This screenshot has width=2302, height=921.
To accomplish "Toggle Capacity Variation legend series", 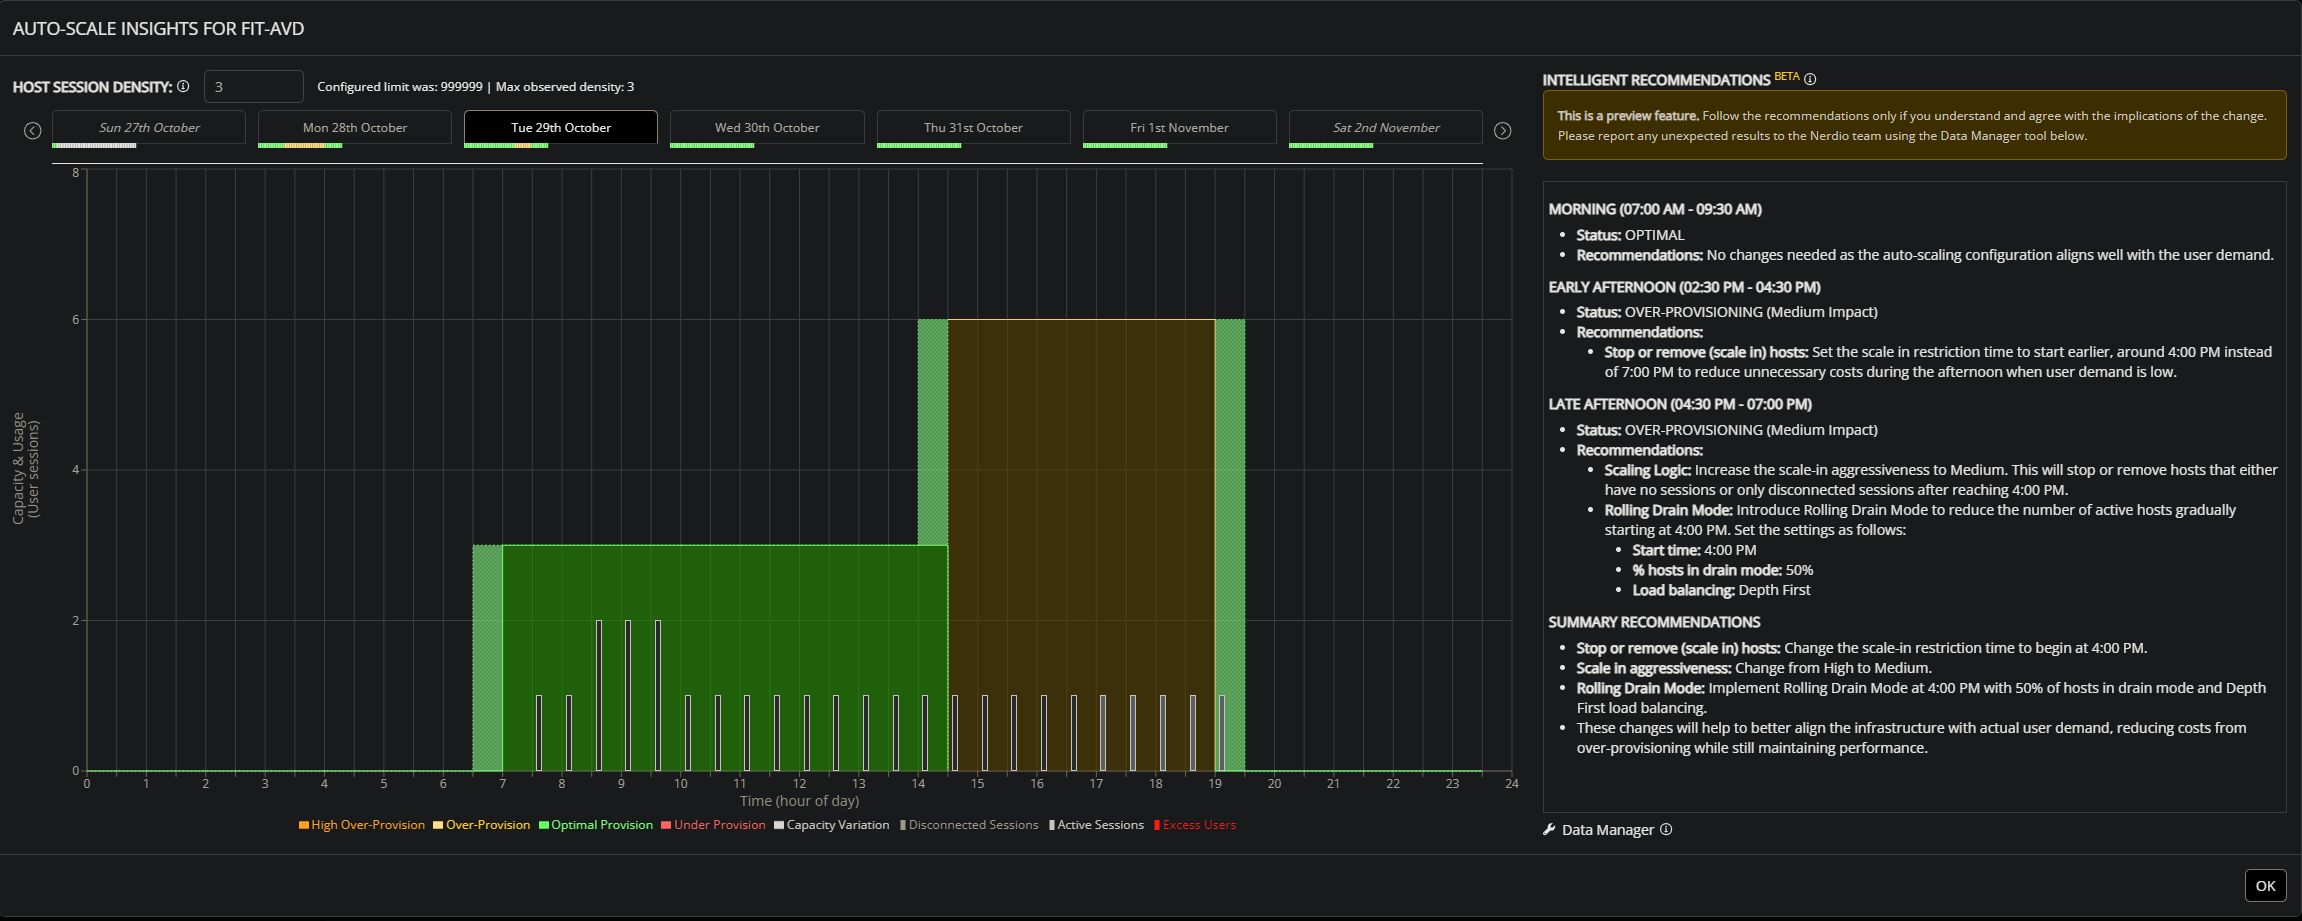I will [x=832, y=825].
